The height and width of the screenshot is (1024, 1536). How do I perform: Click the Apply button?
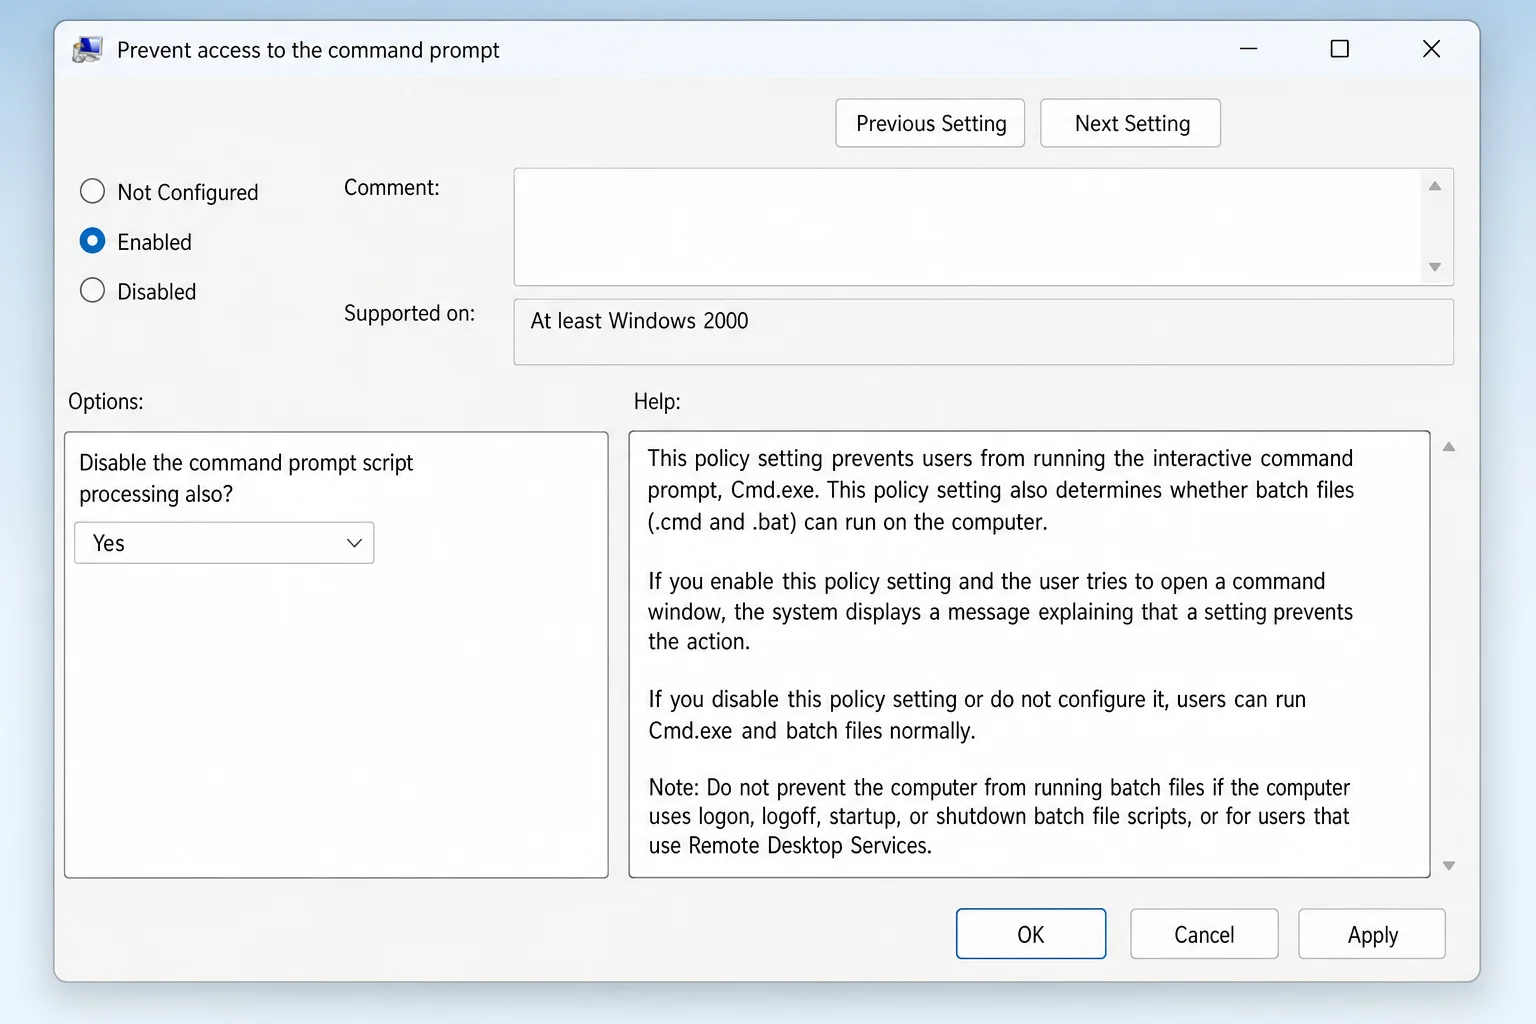(x=1372, y=934)
